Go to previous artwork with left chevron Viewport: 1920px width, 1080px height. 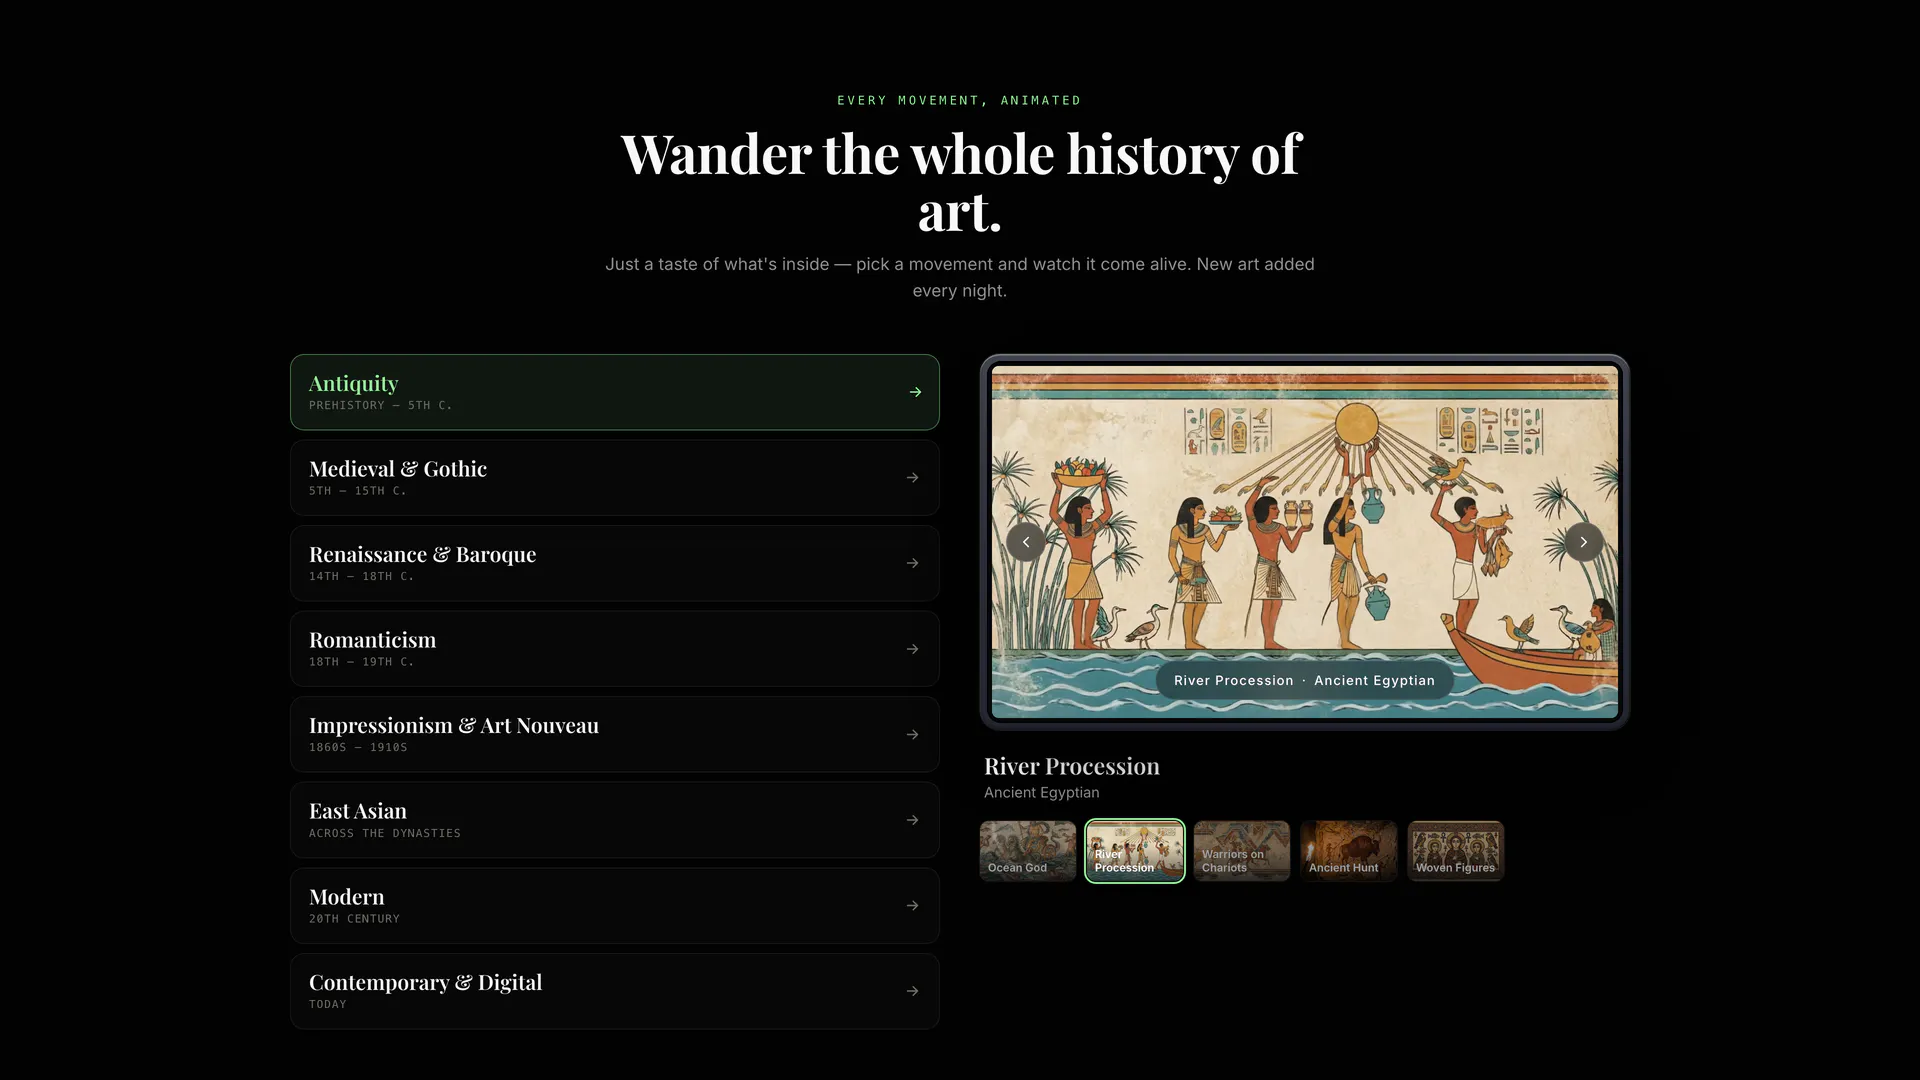(x=1026, y=542)
